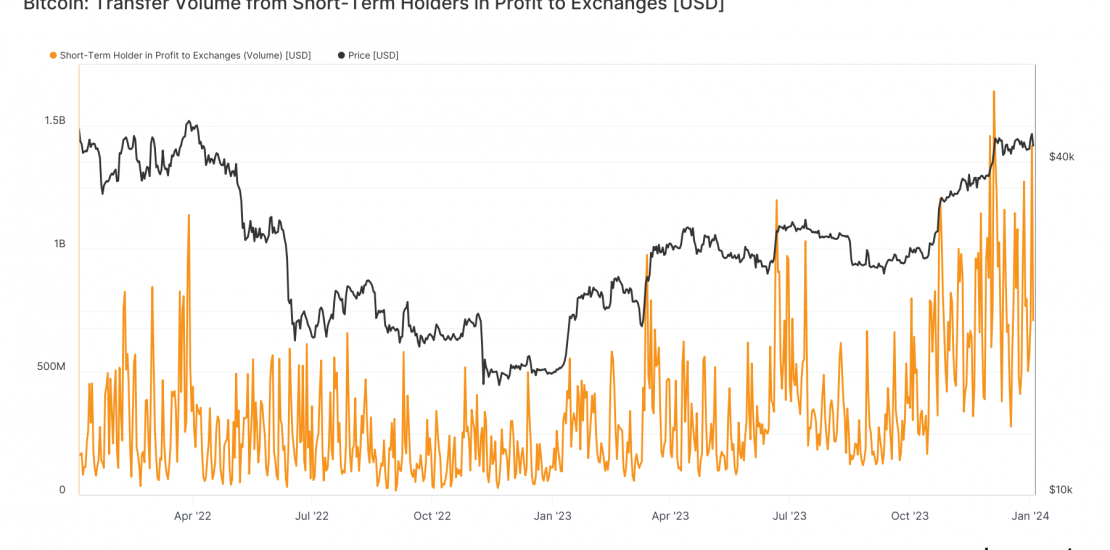This screenshot has width=1110, height=550.
Task: Click the $40k right axis label
Action: (x=1061, y=157)
